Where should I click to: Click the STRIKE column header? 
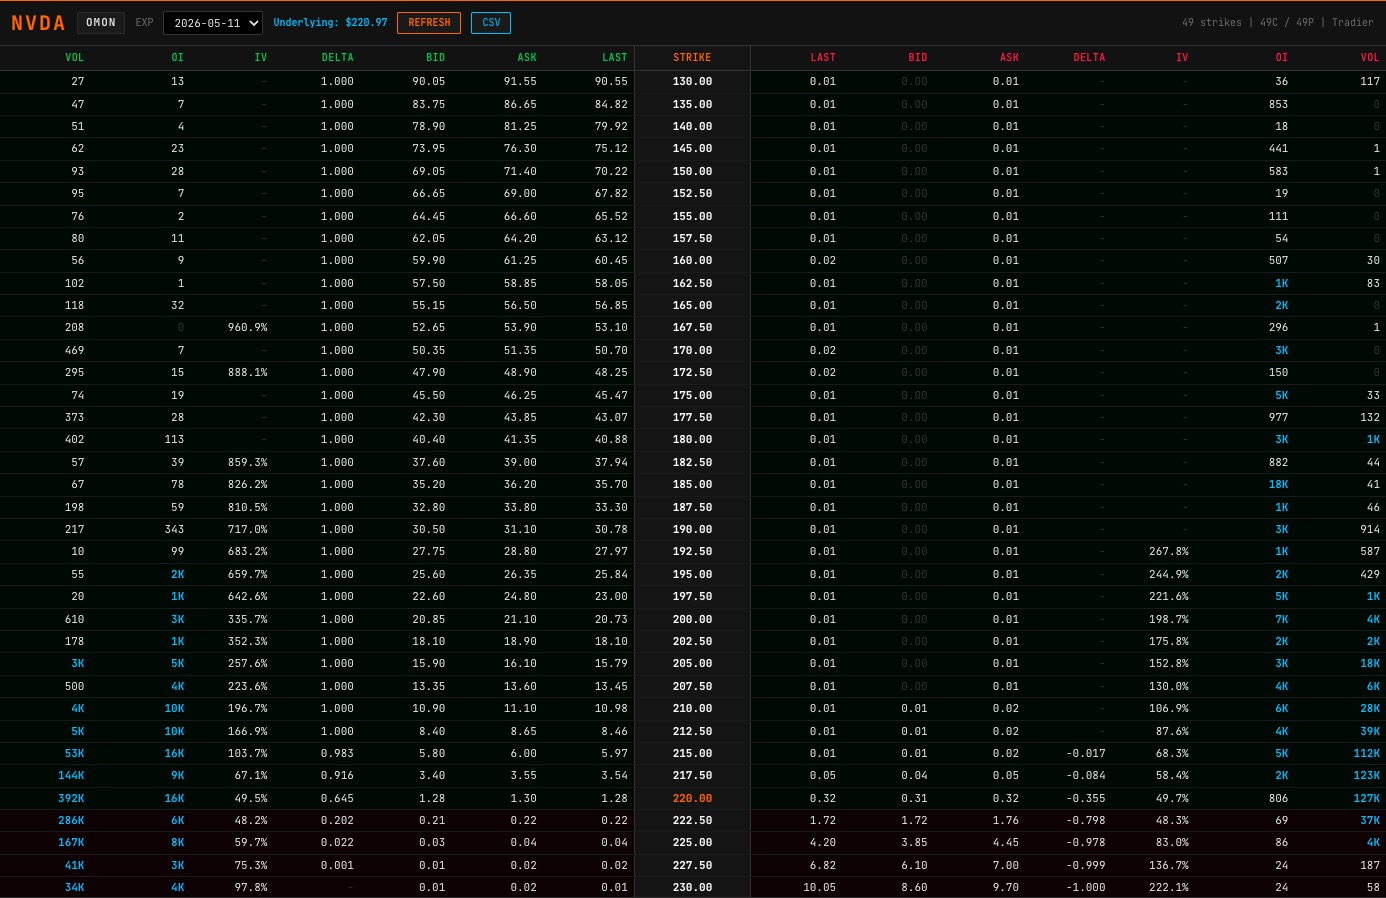click(x=692, y=58)
